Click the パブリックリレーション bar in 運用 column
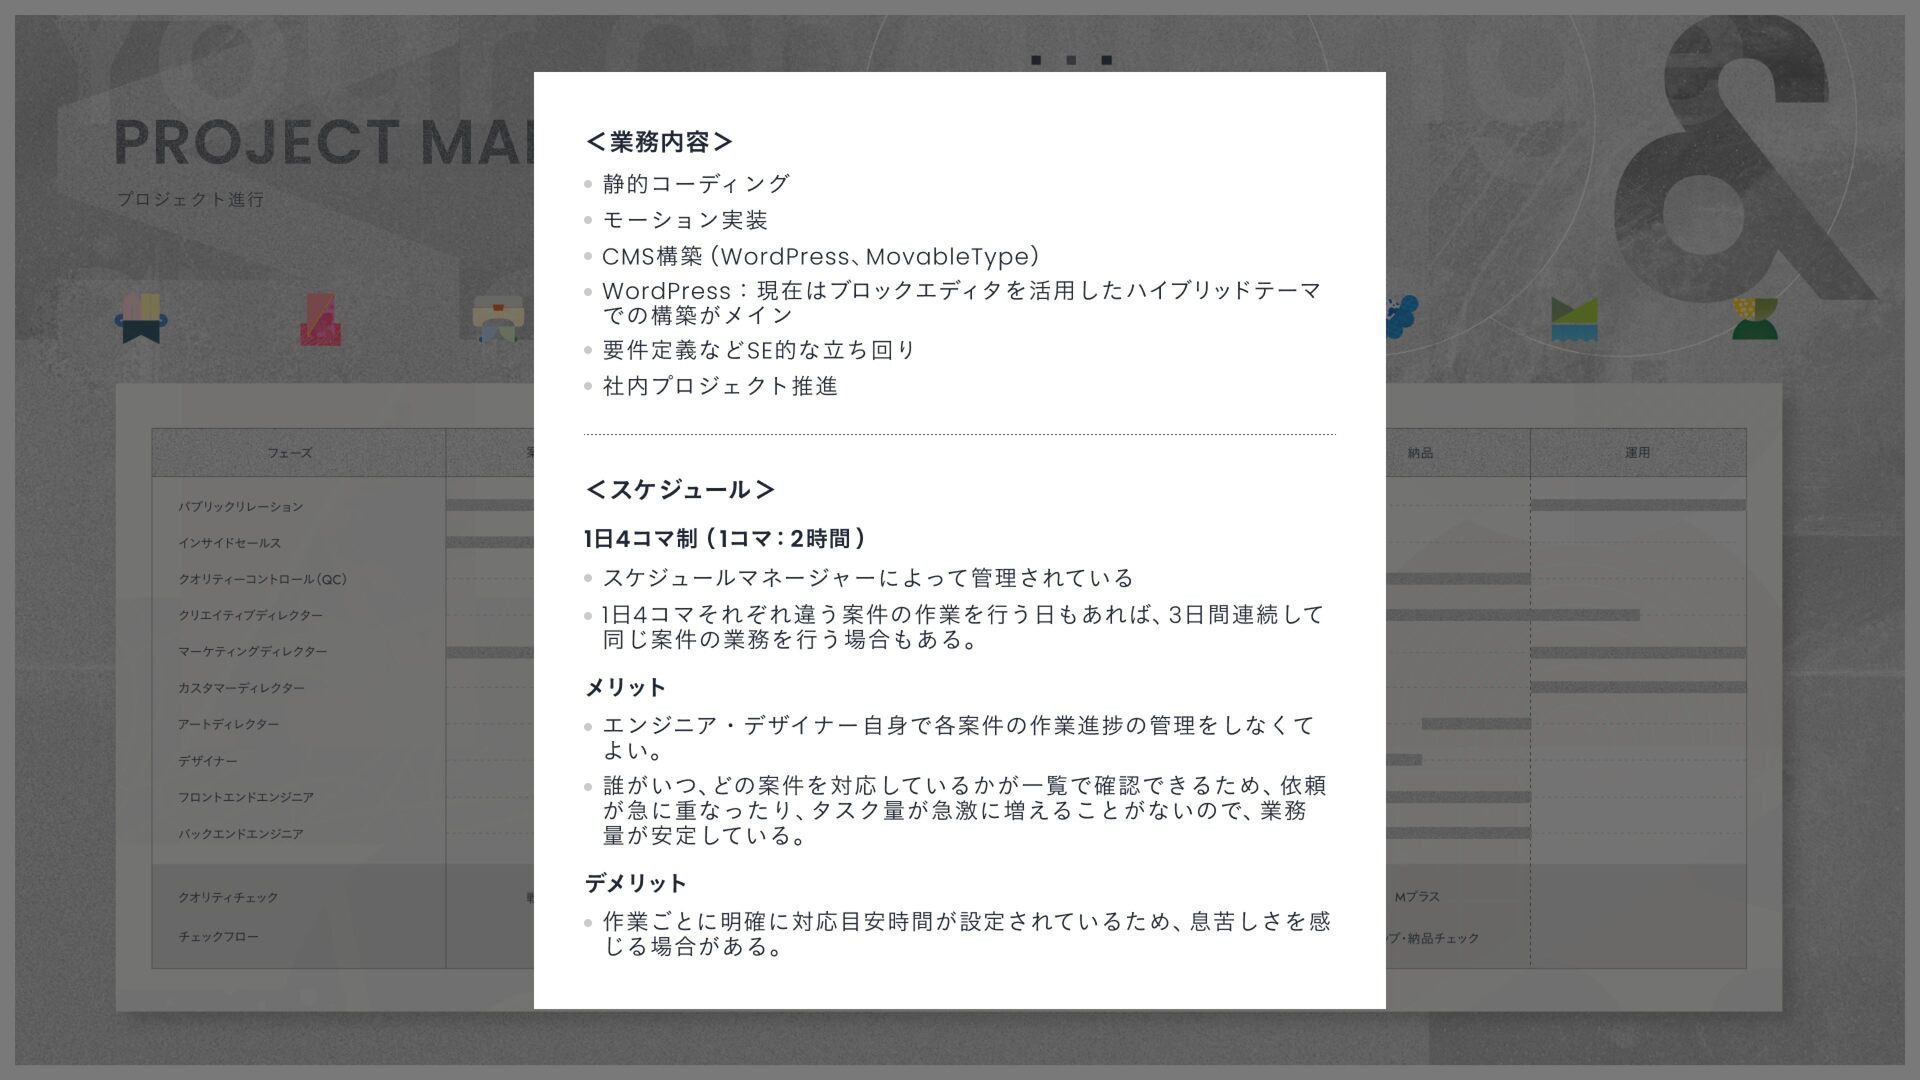The height and width of the screenshot is (1080, 1920). tap(1637, 505)
